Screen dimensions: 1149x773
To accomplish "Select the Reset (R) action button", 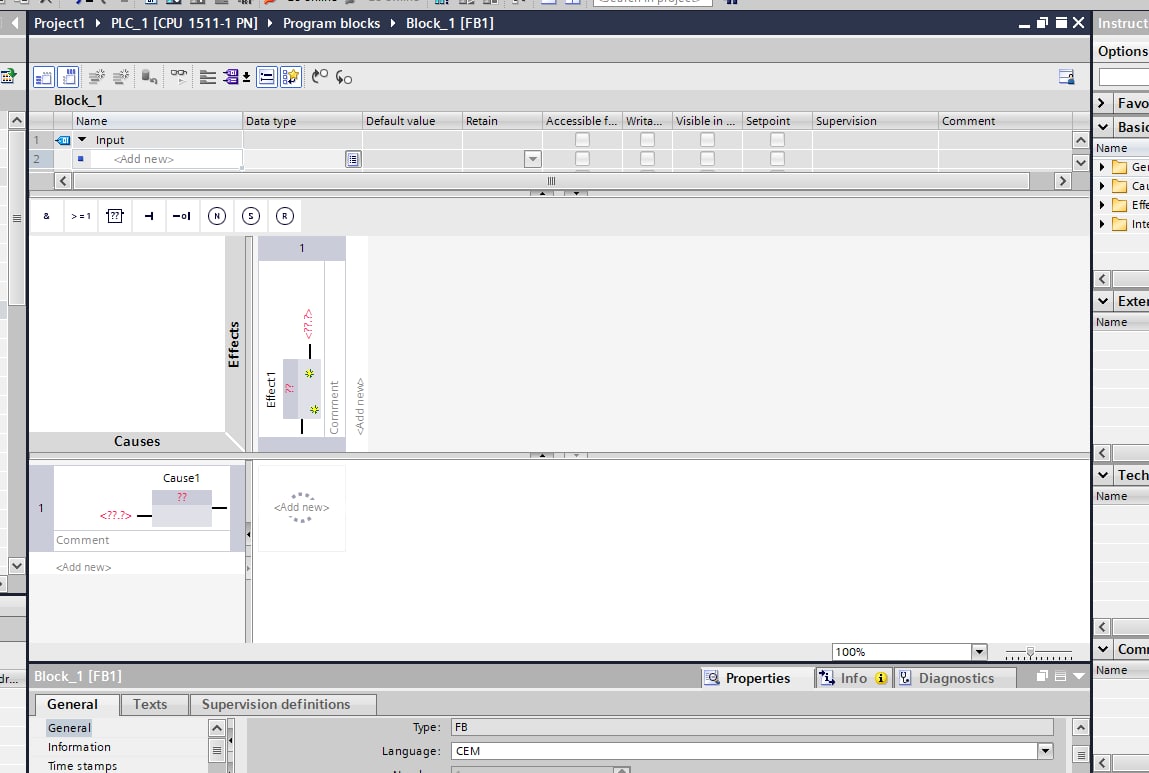I will 284,216.
